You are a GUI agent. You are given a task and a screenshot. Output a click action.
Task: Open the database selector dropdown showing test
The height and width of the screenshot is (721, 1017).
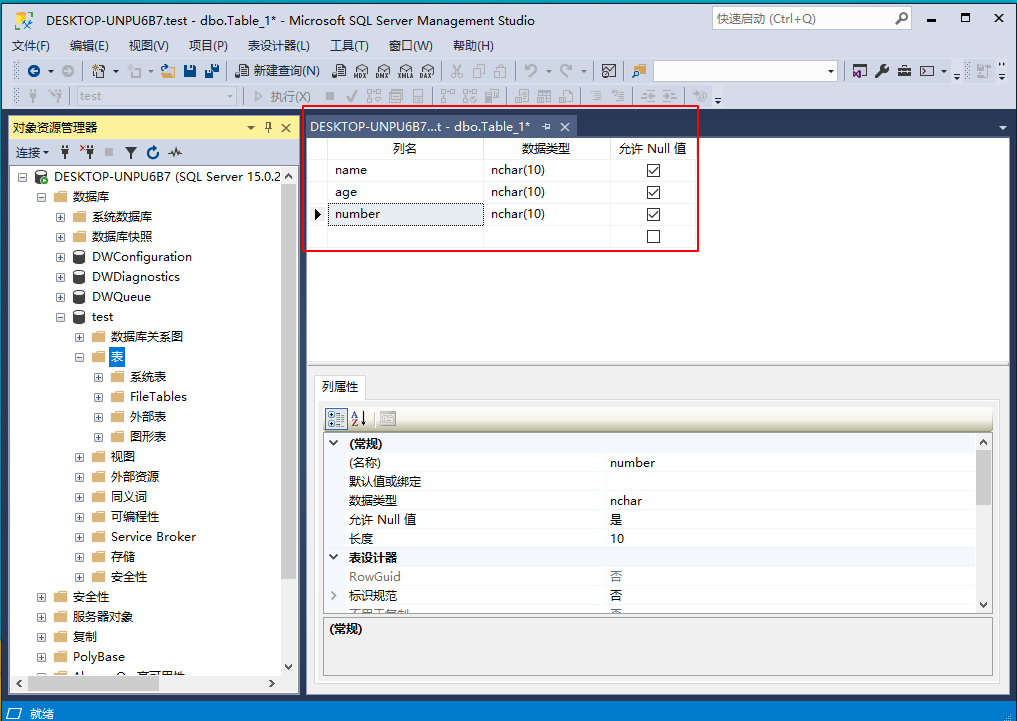tap(228, 95)
